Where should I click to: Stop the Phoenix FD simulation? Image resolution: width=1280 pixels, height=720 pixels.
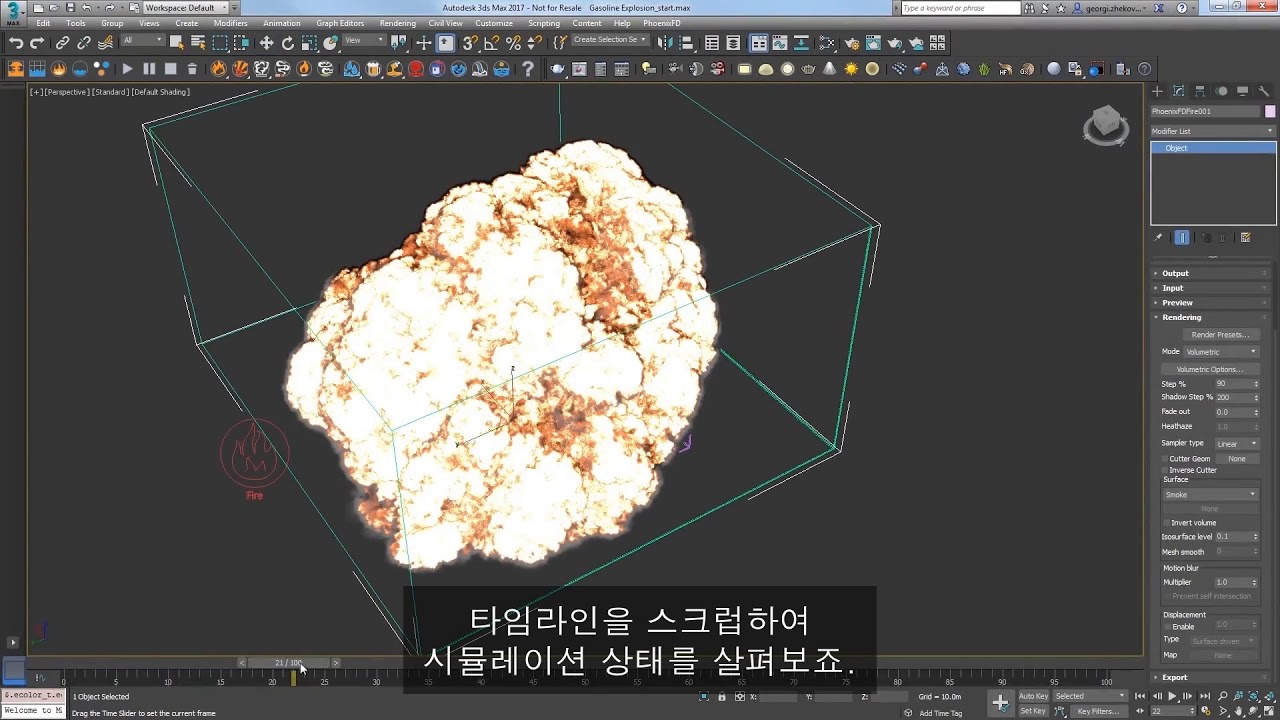[170, 69]
